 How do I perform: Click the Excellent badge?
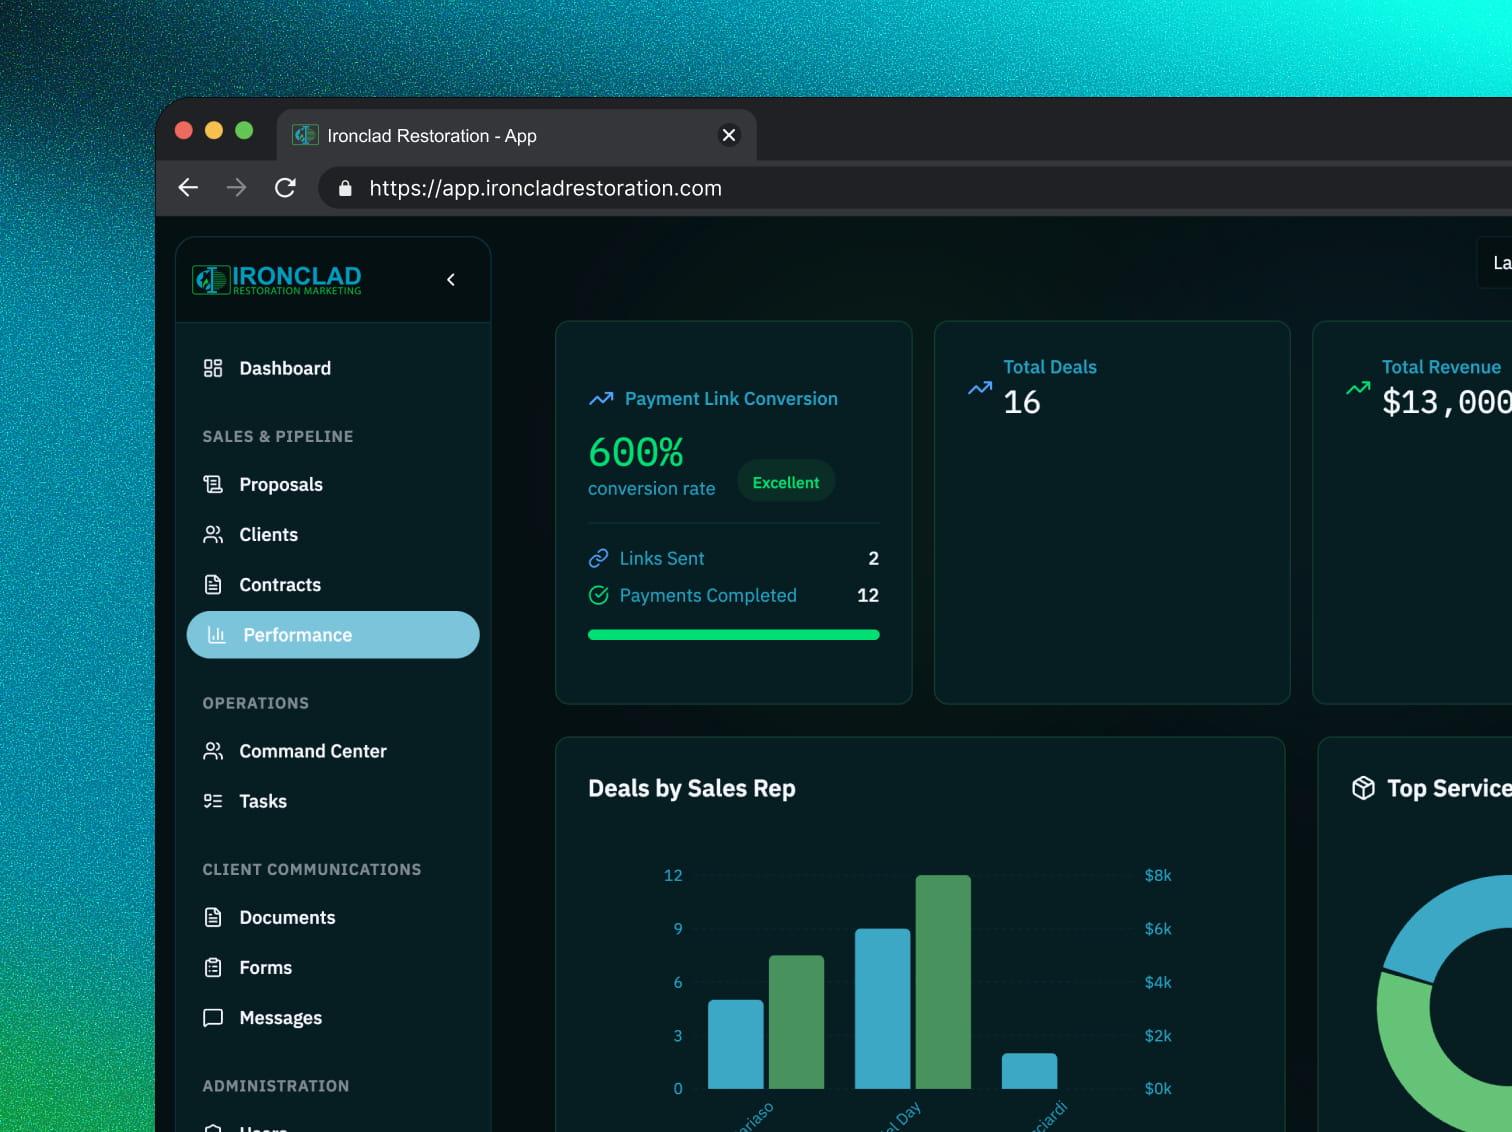[x=786, y=482]
